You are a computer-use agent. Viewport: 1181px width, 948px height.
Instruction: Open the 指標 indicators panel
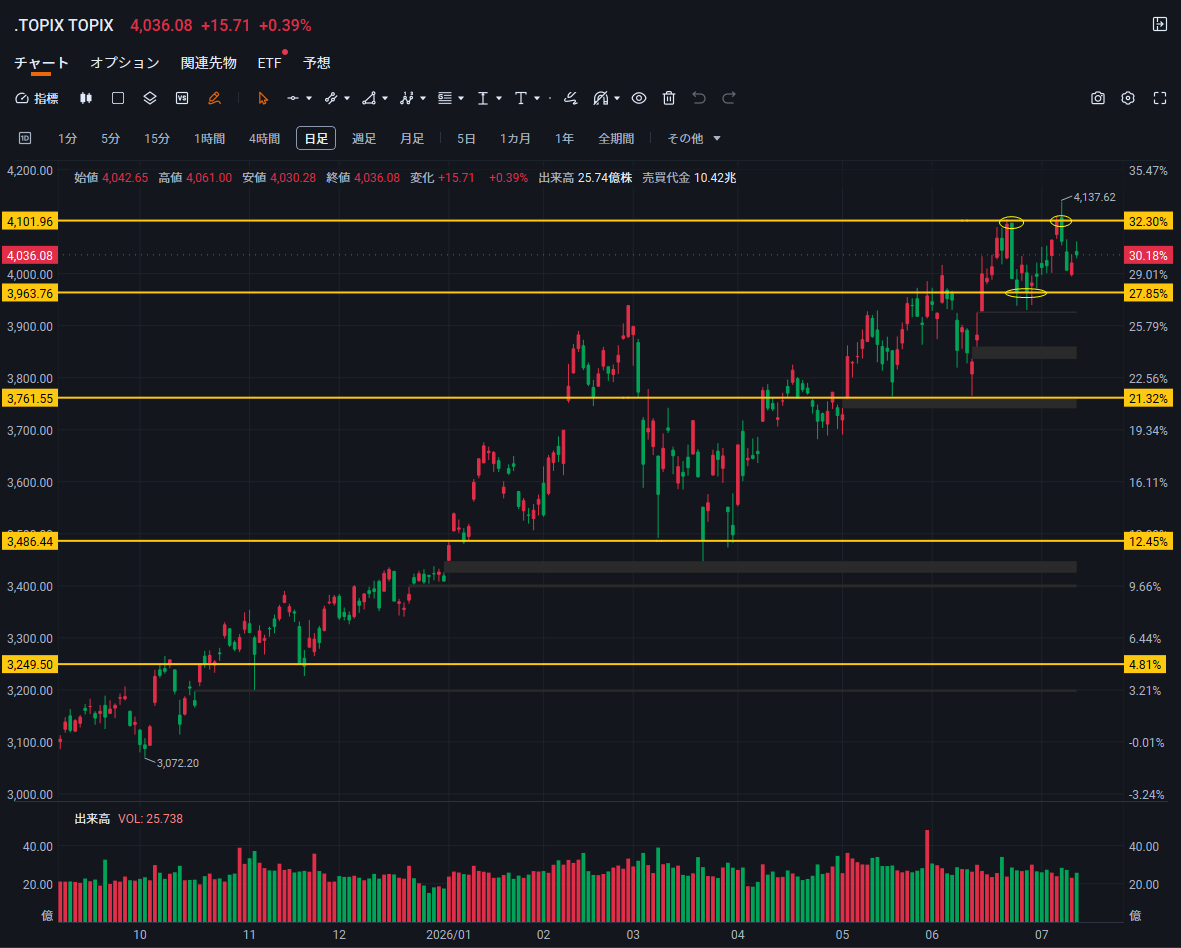[36, 99]
